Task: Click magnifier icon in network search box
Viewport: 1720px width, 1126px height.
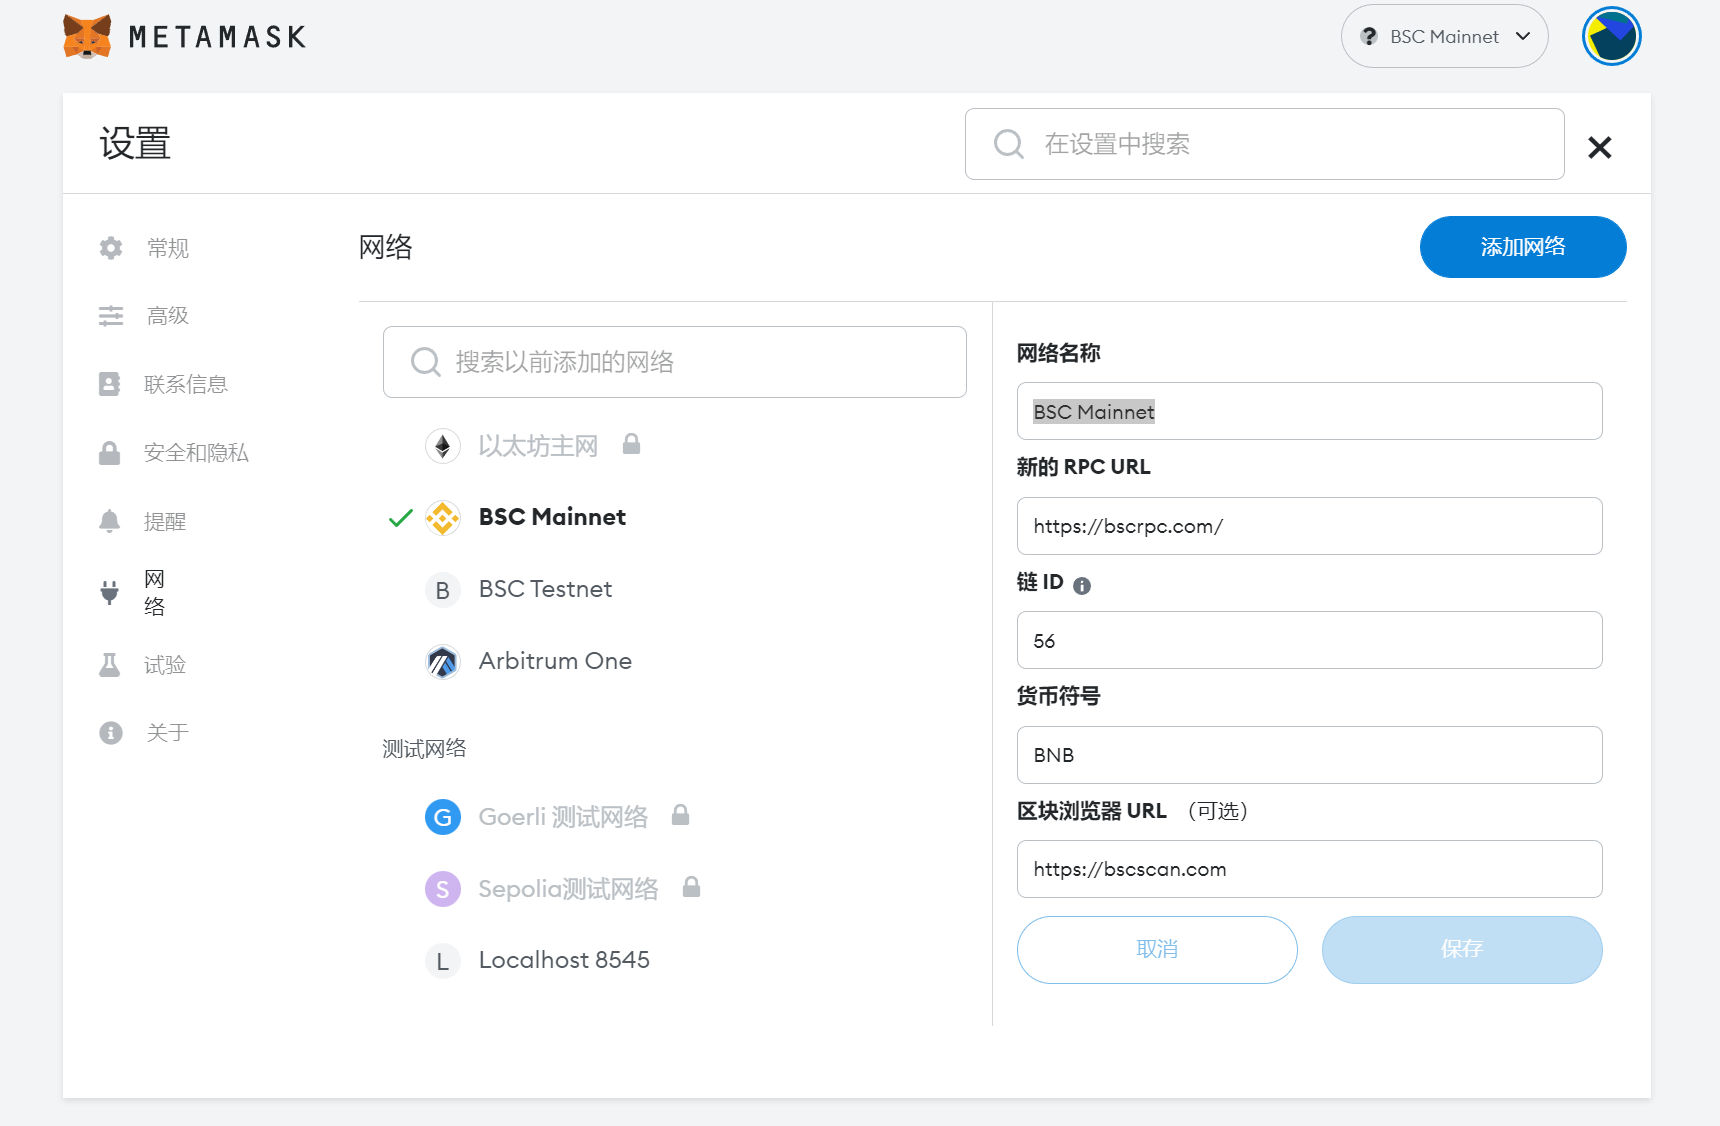Action: 426,362
